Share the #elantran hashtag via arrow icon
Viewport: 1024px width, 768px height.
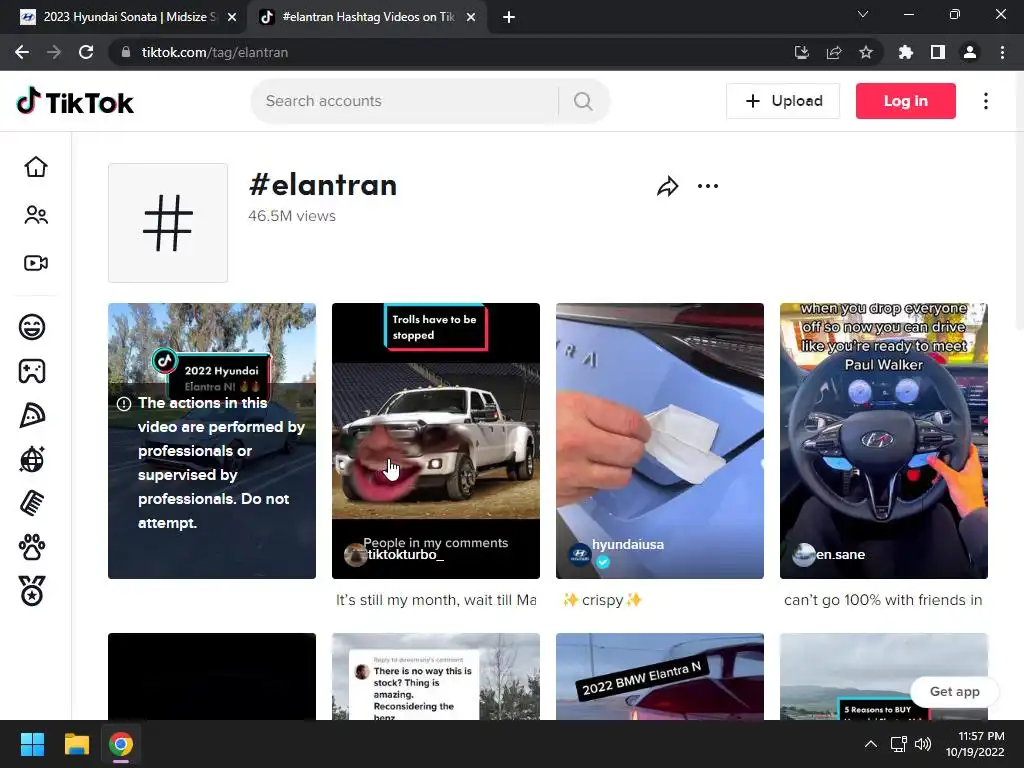point(667,186)
